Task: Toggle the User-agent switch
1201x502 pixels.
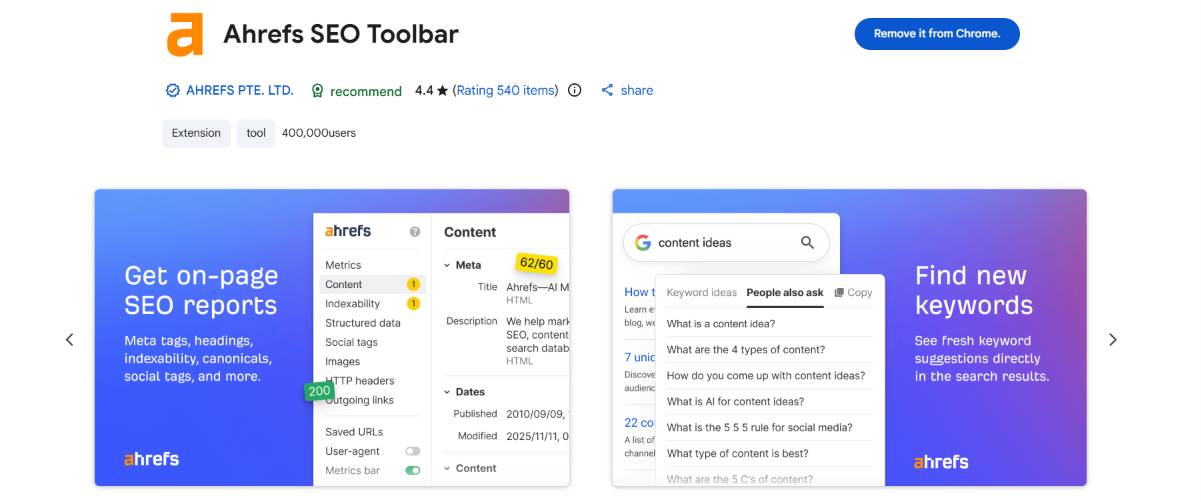Action: point(412,452)
